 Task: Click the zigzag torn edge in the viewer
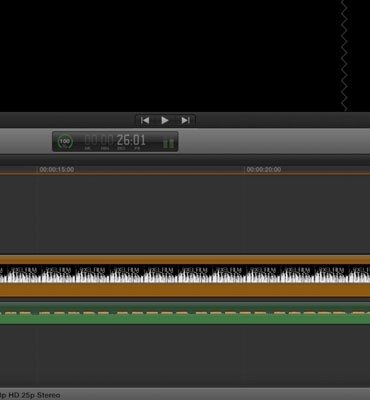pyautogui.click(x=345, y=55)
